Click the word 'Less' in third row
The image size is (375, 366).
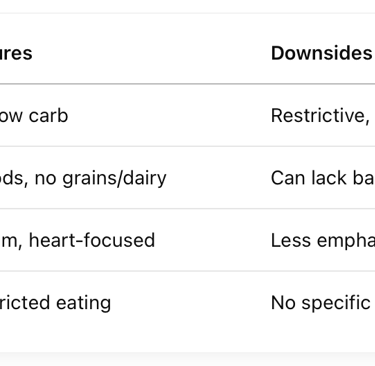pyautogui.click(x=291, y=240)
